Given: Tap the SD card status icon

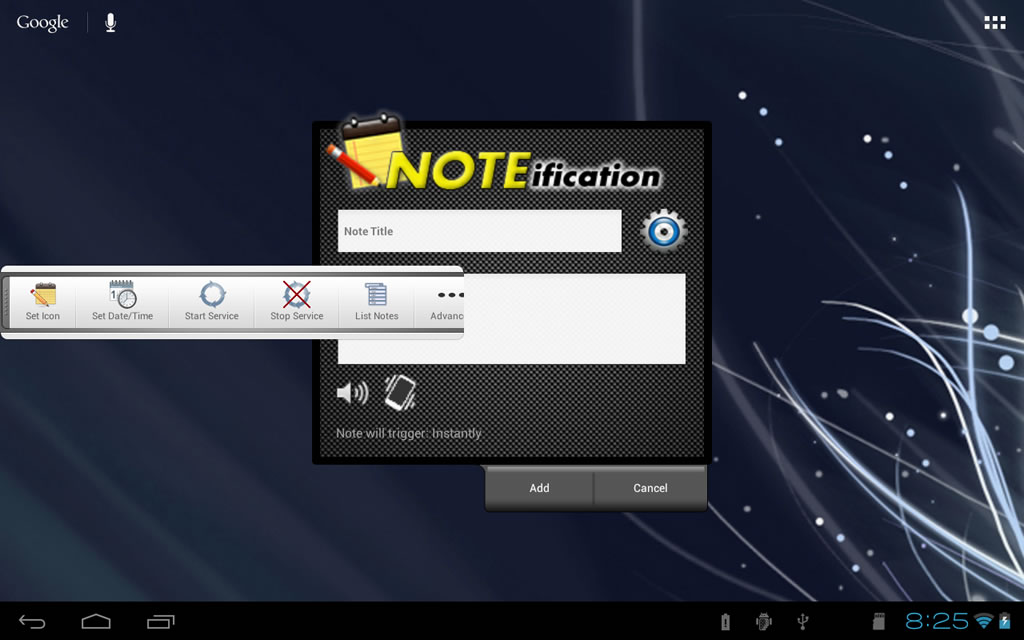Looking at the screenshot, I should (x=879, y=622).
